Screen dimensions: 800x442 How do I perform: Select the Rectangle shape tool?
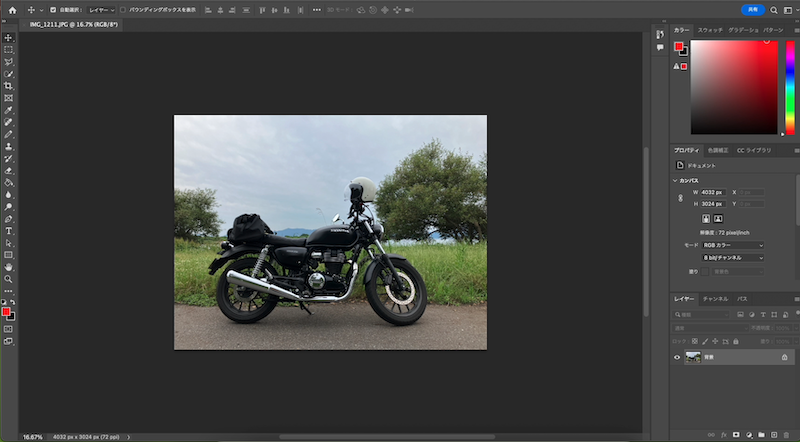[8, 255]
